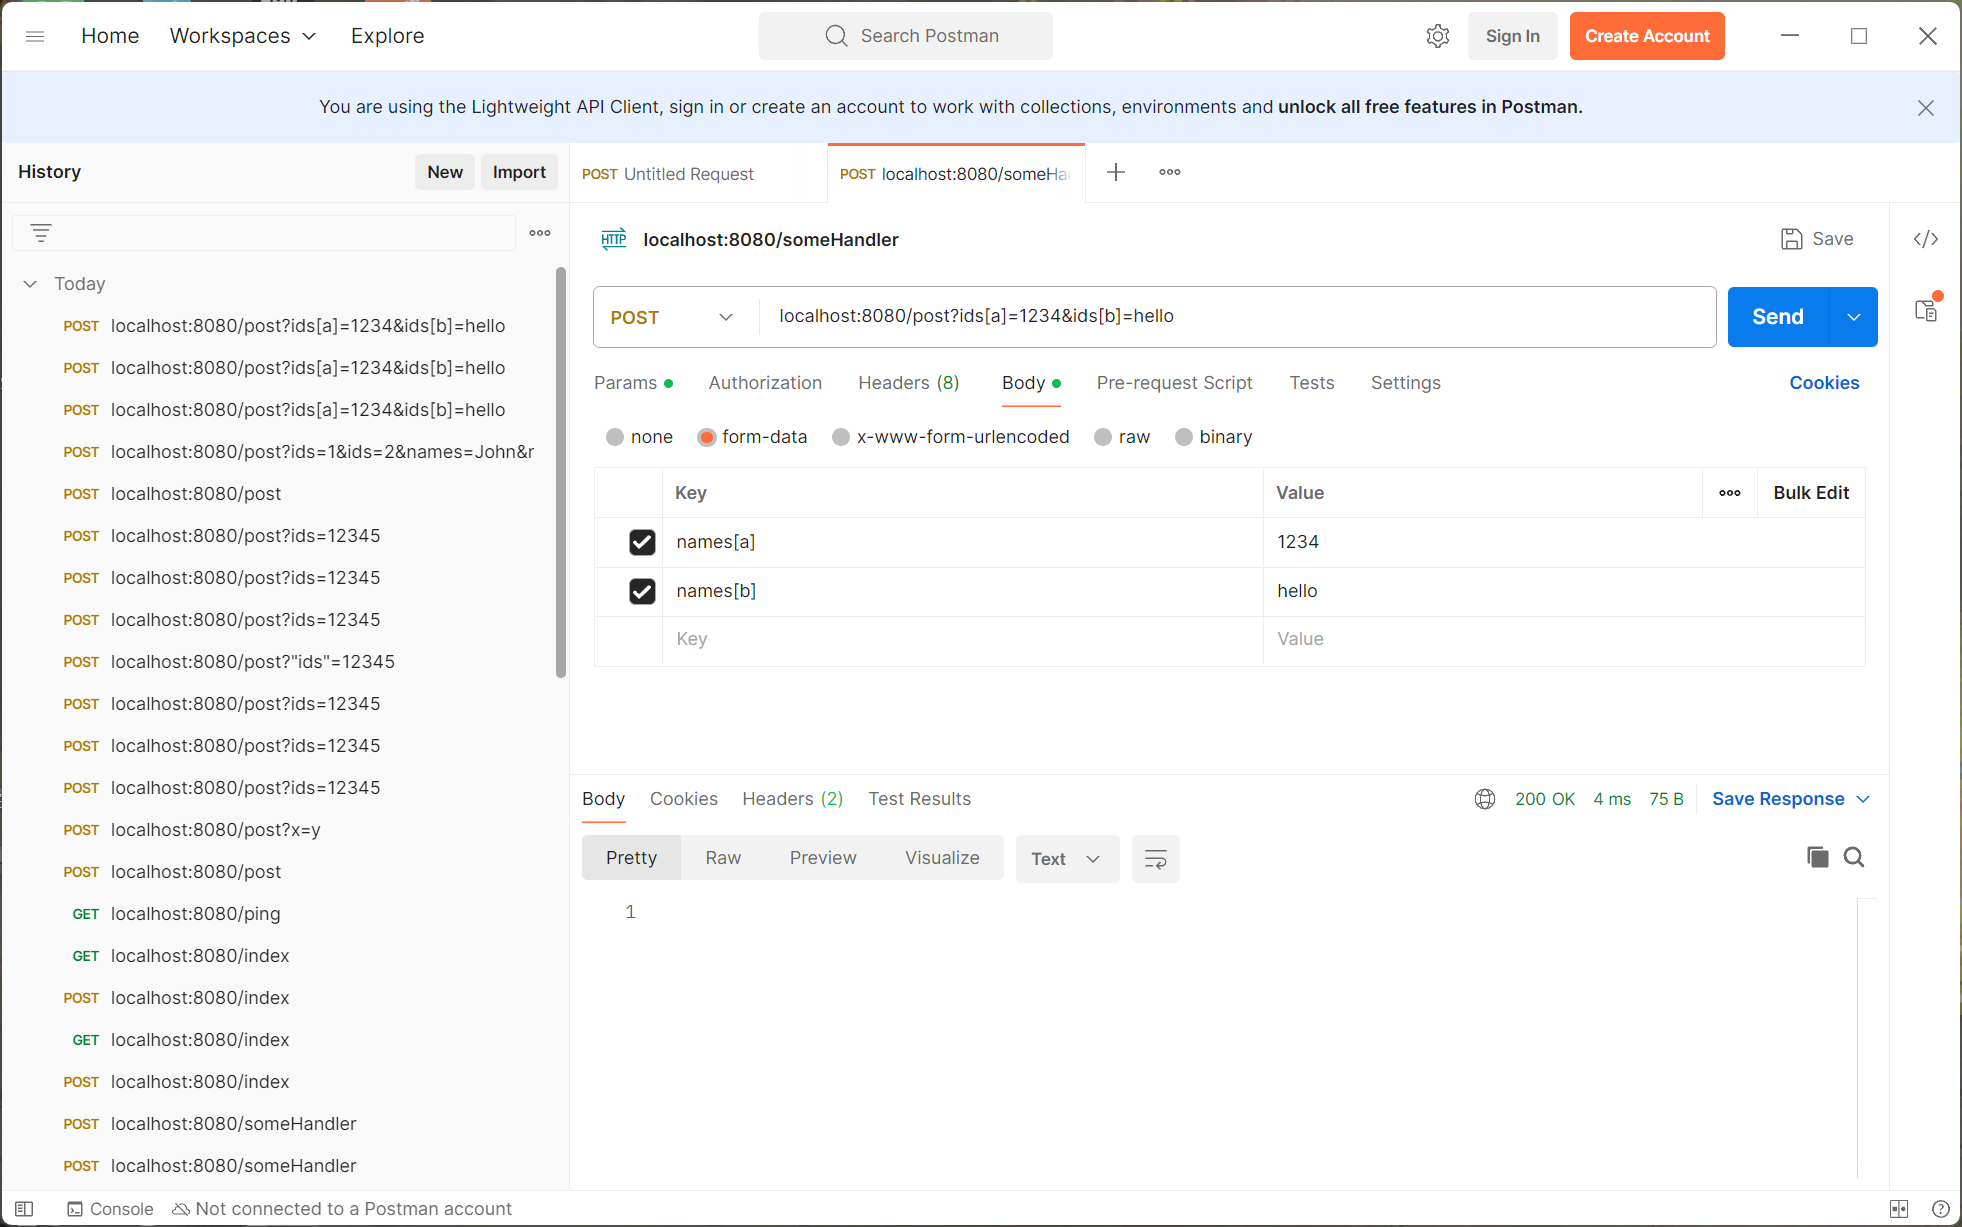Switch response view to Raw
This screenshot has width=1962, height=1227.
tap(723, 858)
